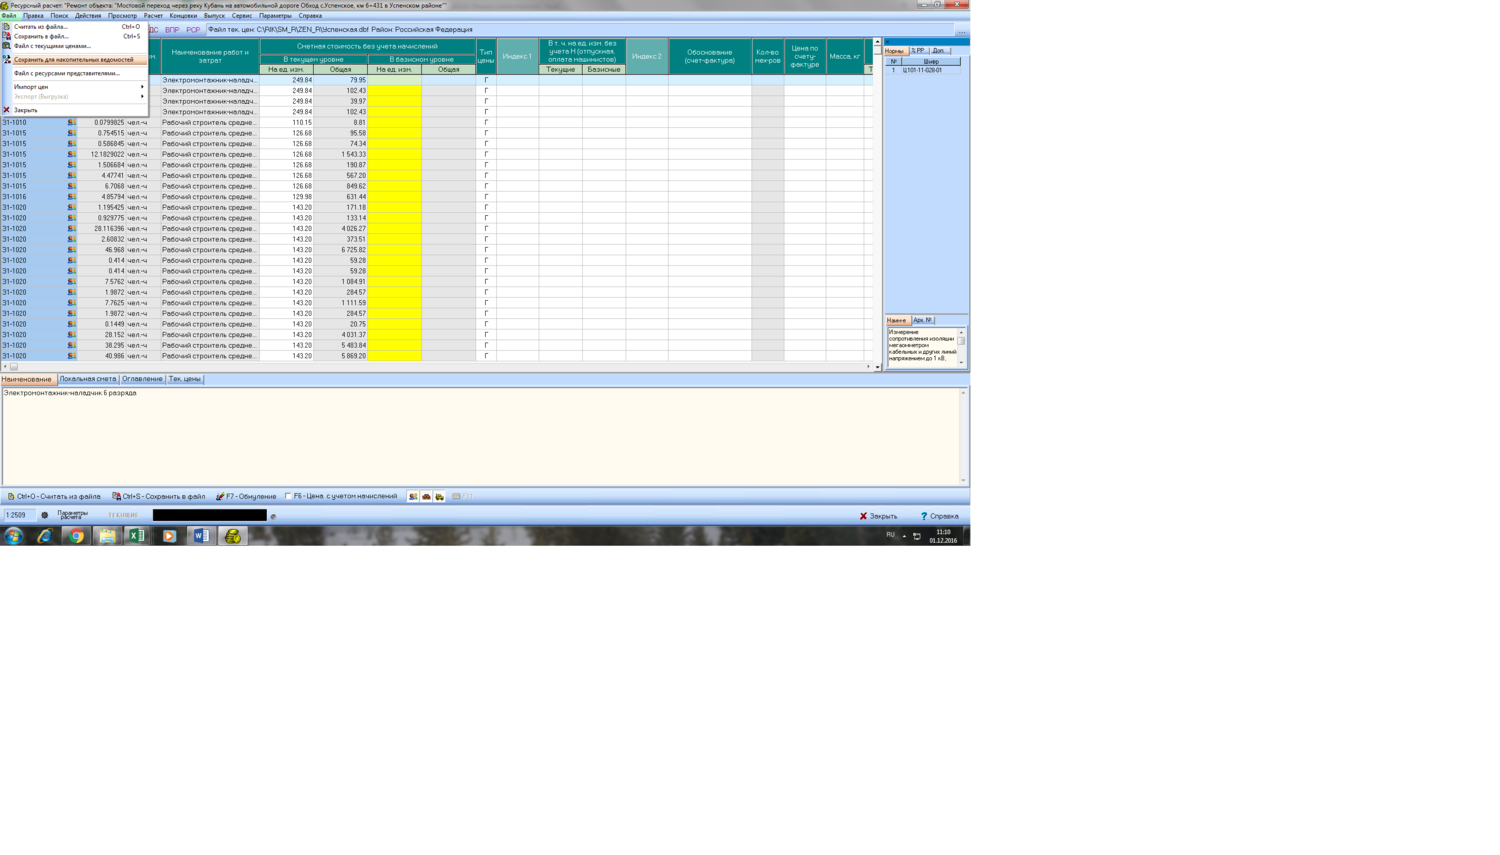The height and width of the screenshot is (855, 1500).
Task: Open the Сервис menu
Action: tap(242, 16)
